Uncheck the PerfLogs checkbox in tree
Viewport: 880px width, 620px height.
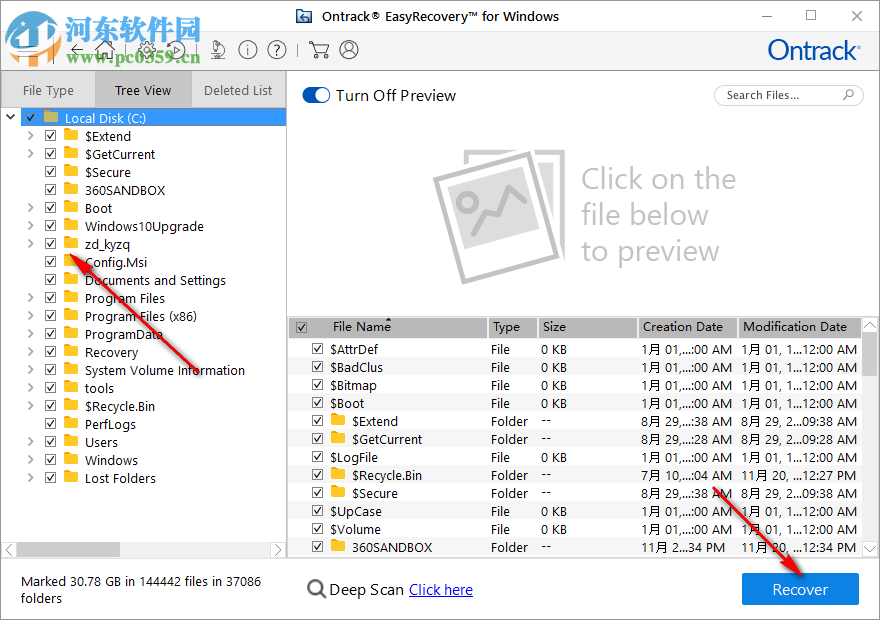pos(51,424)
